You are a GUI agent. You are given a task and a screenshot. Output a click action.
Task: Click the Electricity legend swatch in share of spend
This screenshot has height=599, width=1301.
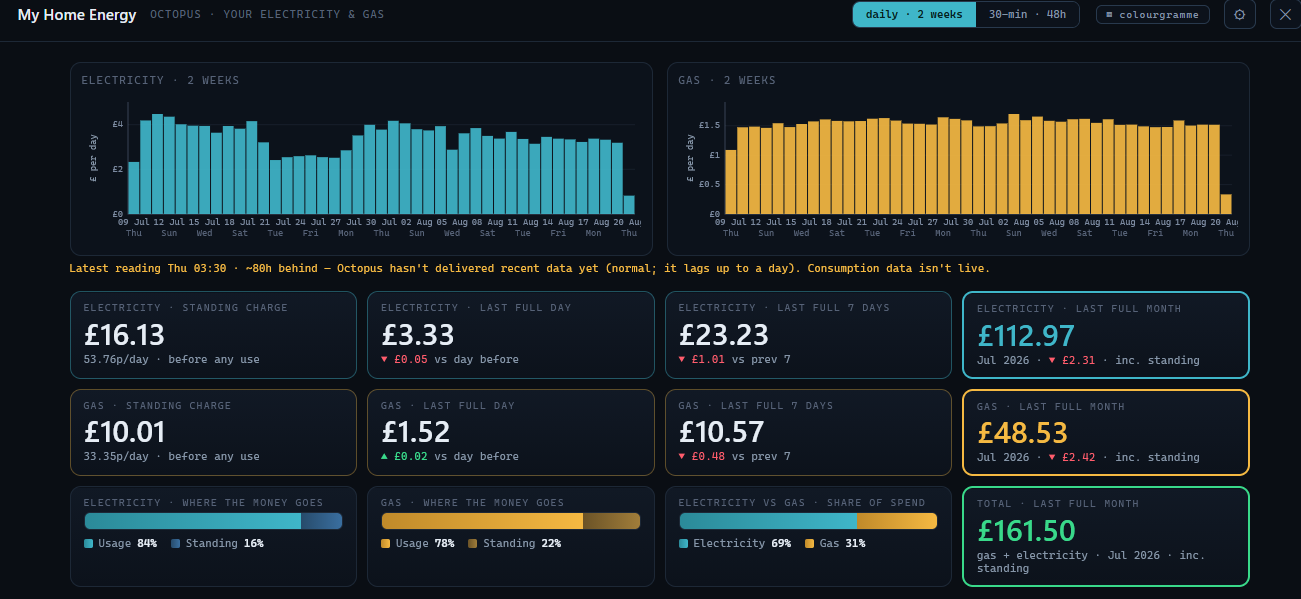coord(684,544)
